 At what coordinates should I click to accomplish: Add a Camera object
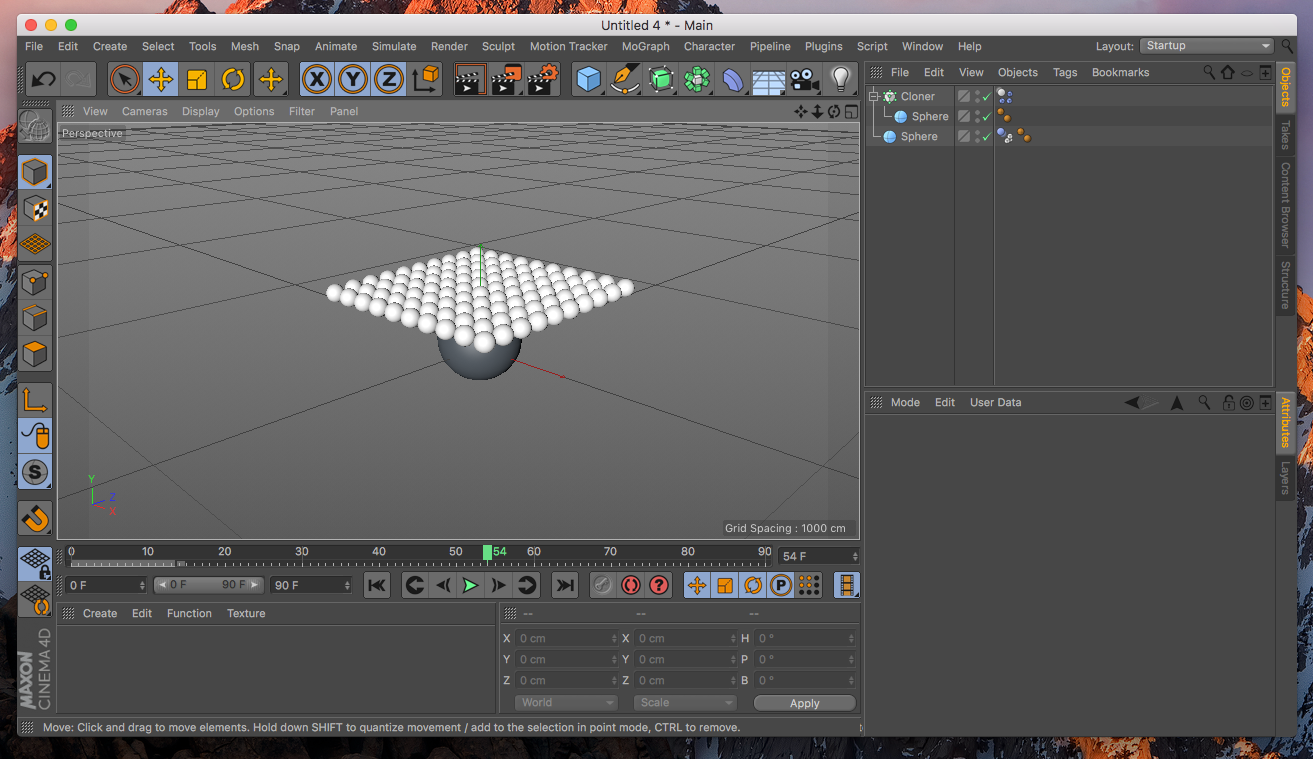coord(804,79)
